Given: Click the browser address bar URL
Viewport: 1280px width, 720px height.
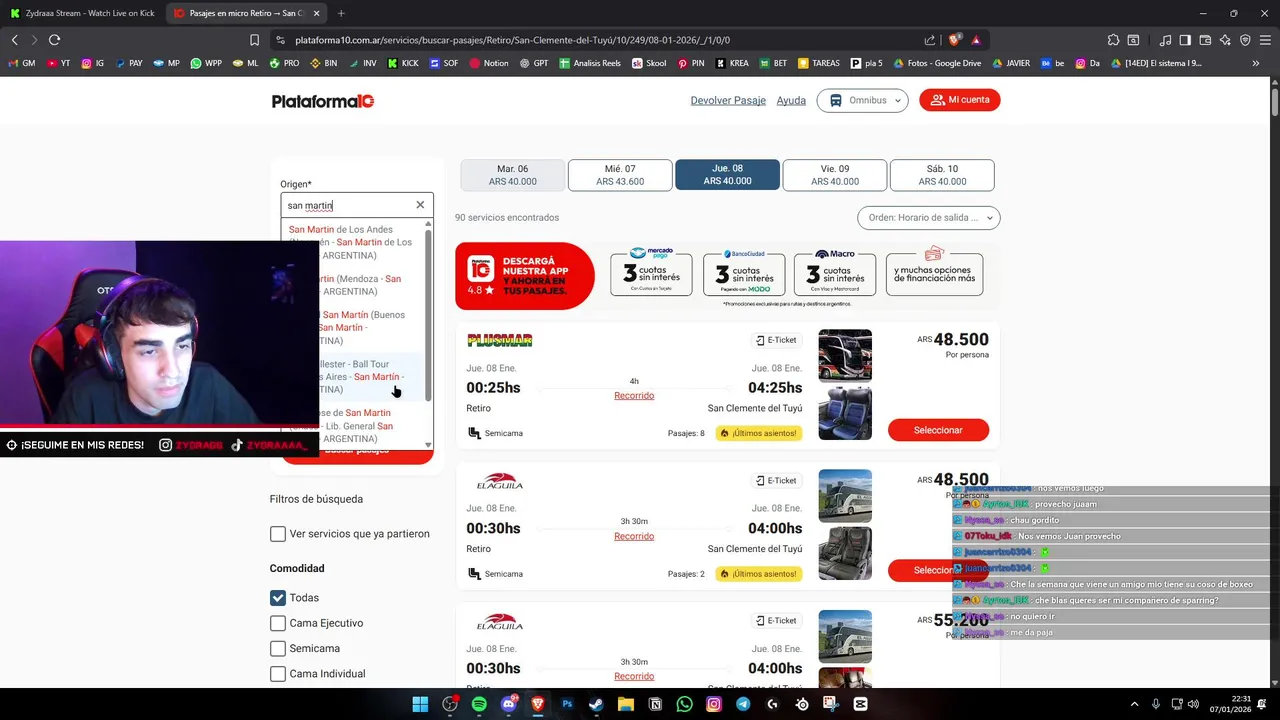Looking at the screenshot, I should click(512, 40).
